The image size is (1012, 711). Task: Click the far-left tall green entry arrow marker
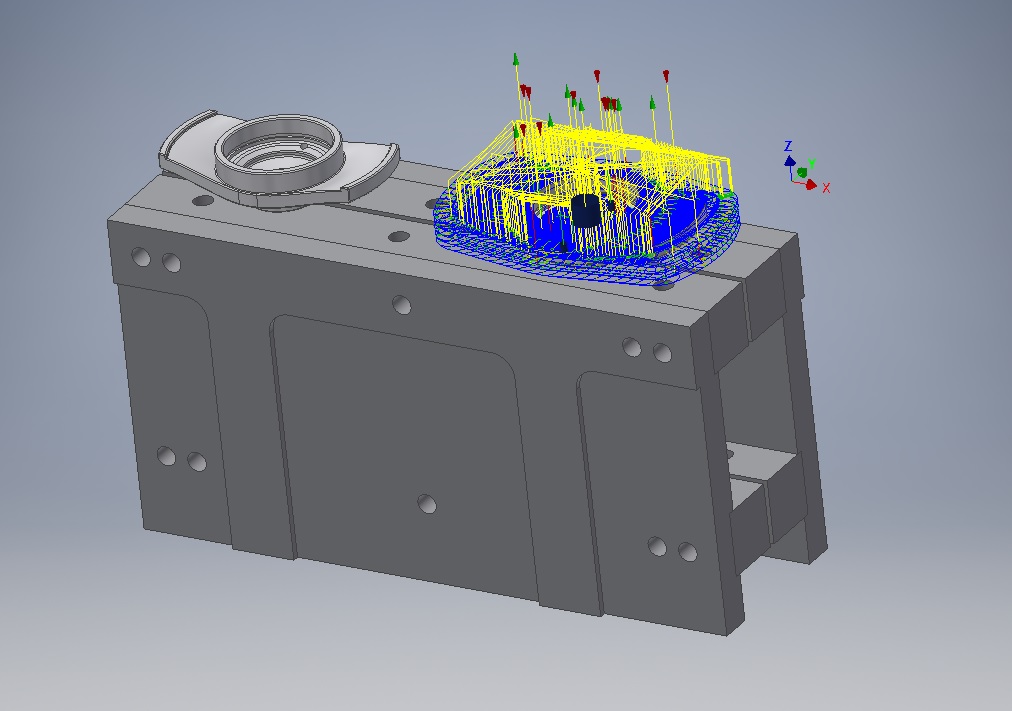coord(516,59)
